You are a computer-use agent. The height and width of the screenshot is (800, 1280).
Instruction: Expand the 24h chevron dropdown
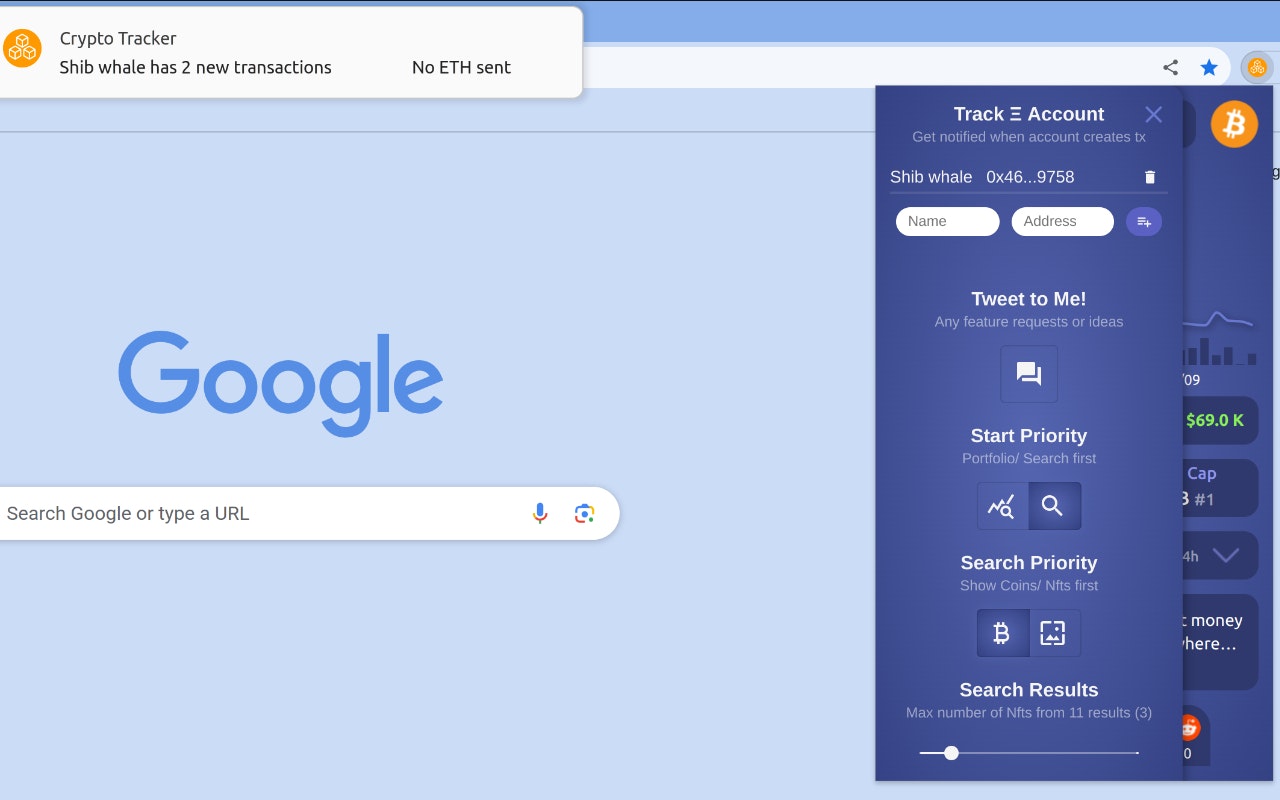(1225, 555)
